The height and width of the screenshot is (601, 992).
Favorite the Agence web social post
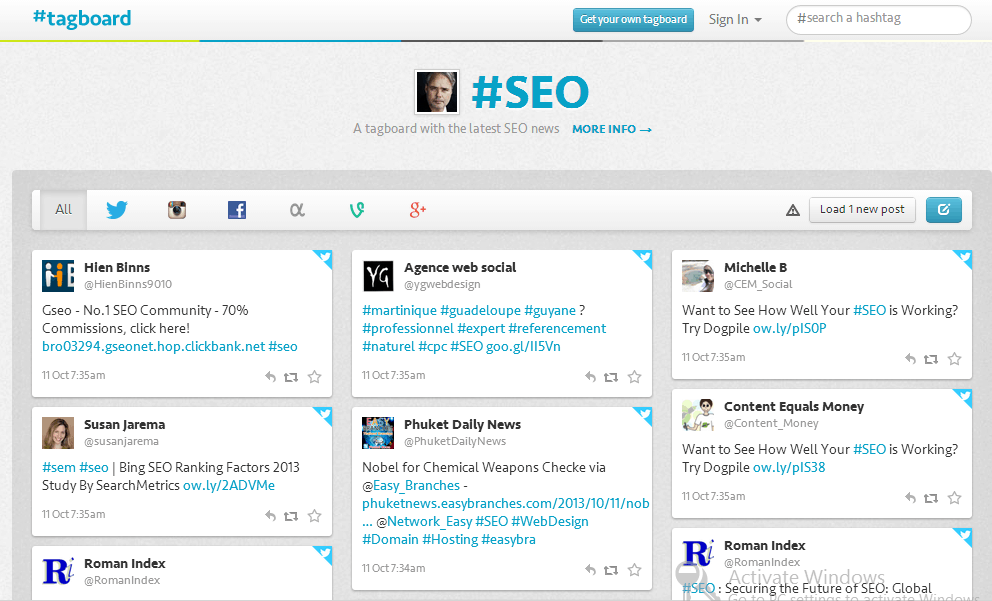coord(635,377)
